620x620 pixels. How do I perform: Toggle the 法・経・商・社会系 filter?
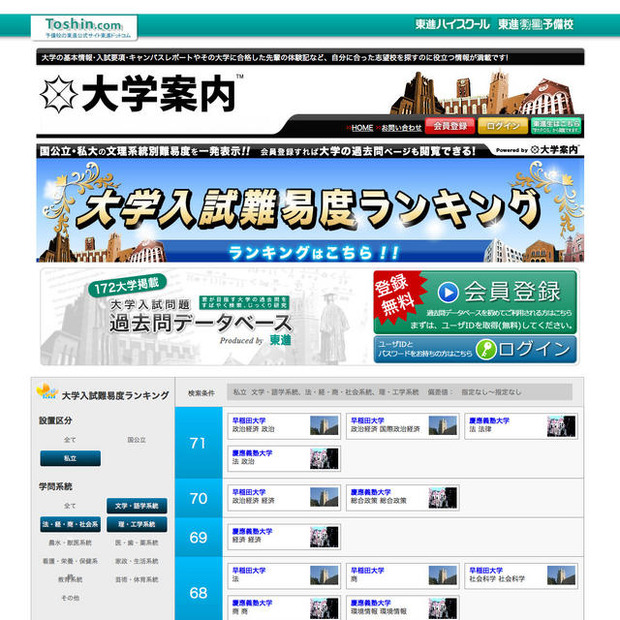[x=70, y=524]
